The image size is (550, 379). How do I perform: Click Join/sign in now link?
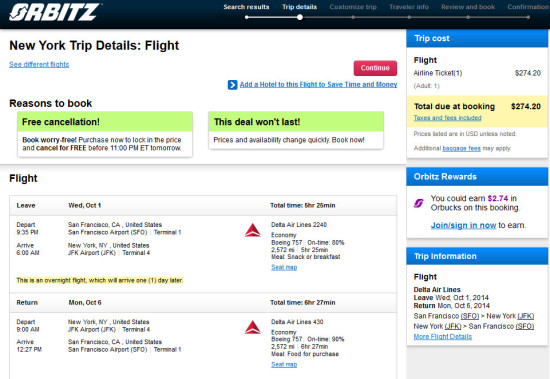(463, 225)
